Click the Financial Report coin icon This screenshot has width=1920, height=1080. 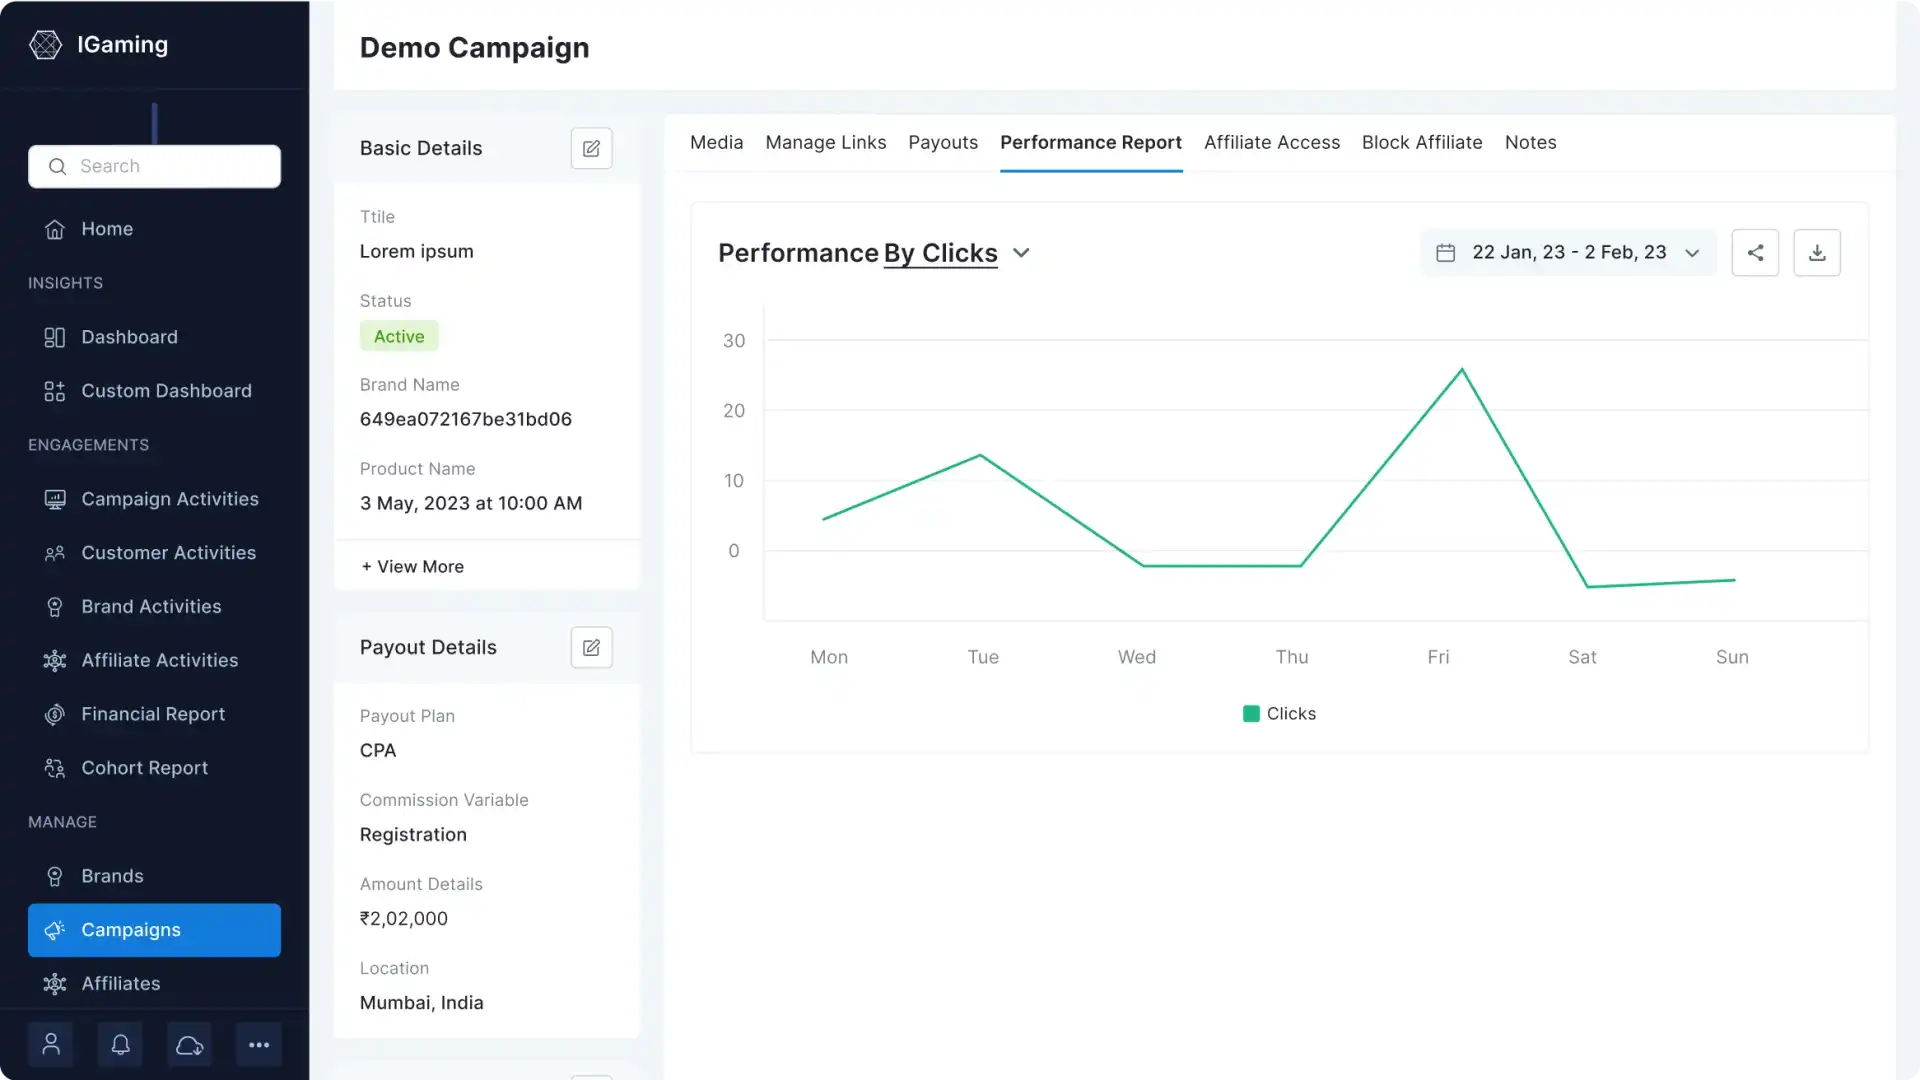click(x=55, y=714)
